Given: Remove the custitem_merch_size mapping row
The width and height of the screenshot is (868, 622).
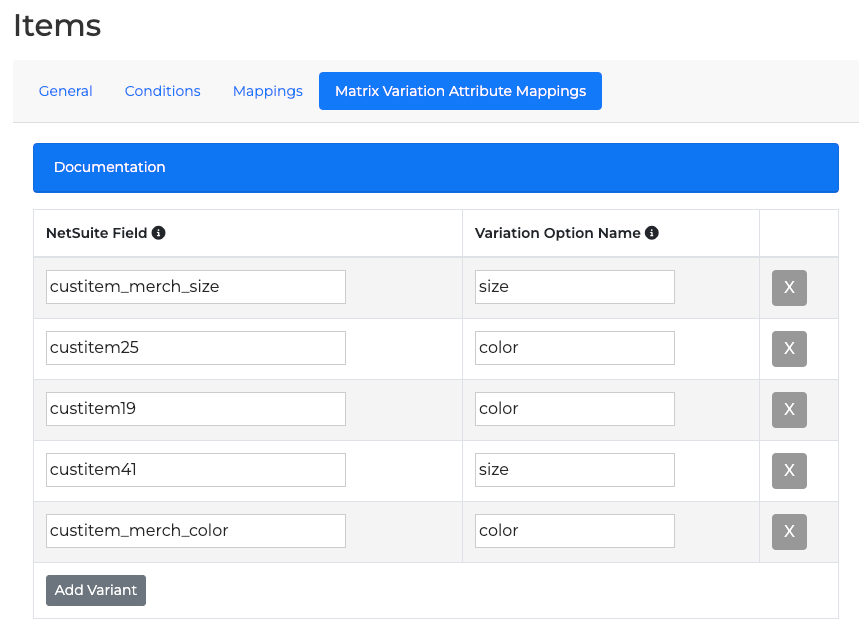Looking at the screenshot, I should (789, 288).
